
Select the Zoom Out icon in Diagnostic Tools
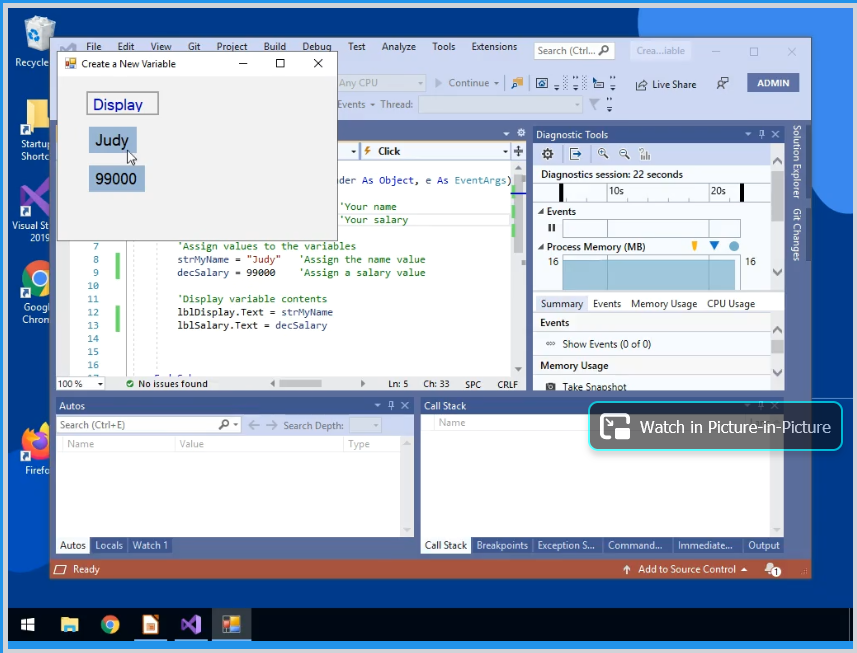[x=624, y=154]
